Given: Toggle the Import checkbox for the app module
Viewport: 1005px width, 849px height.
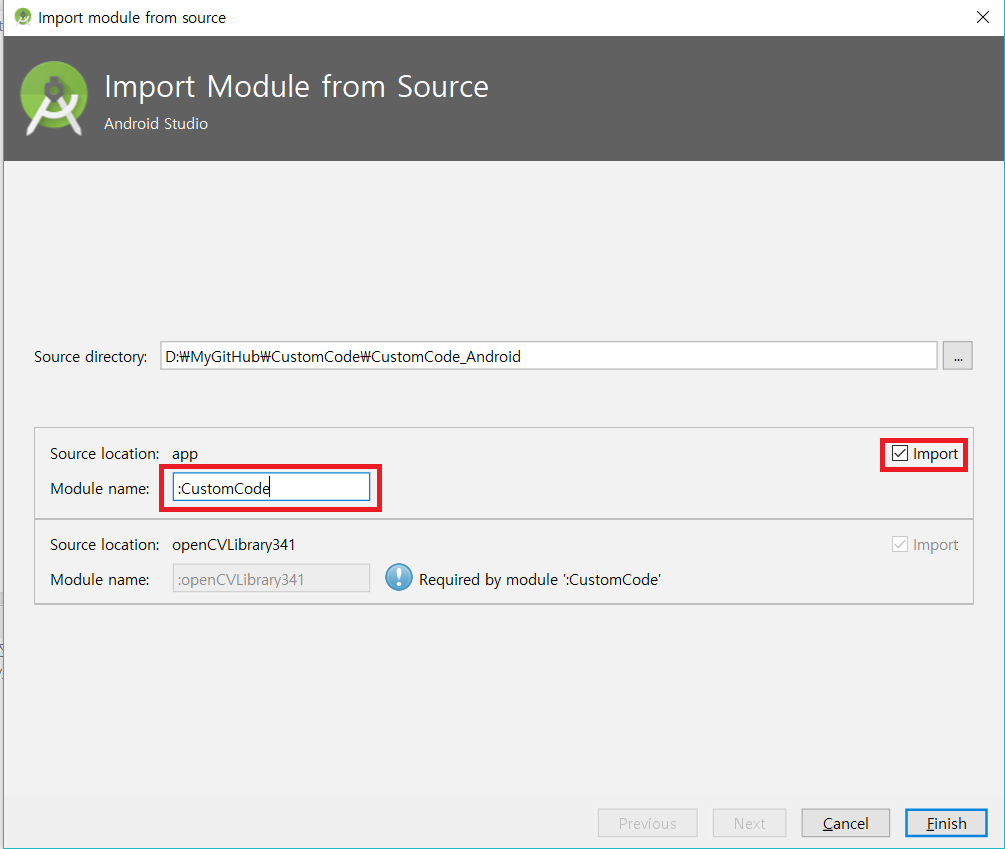Looking at the screenshot, I should [900, 454].
